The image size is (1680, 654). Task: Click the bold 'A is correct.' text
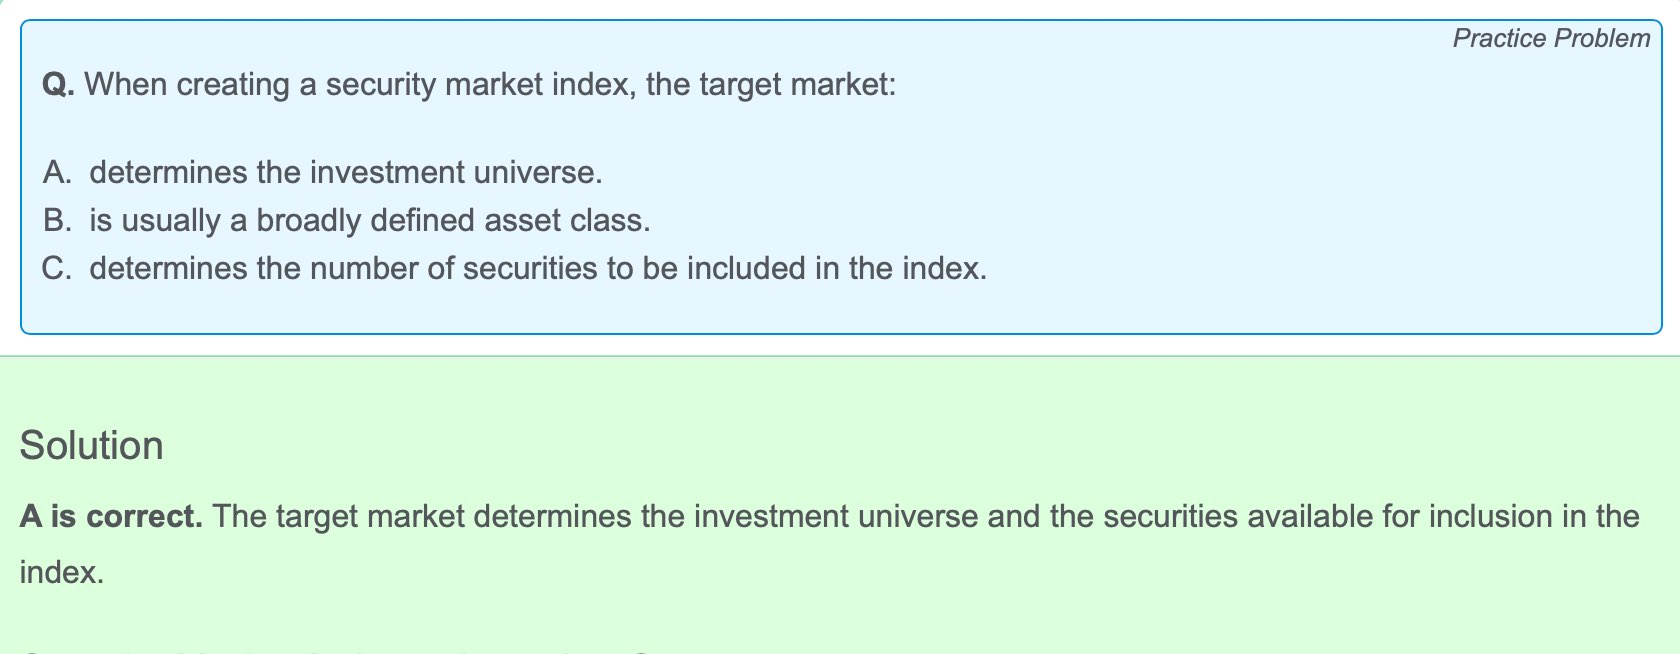click(111, 517)
